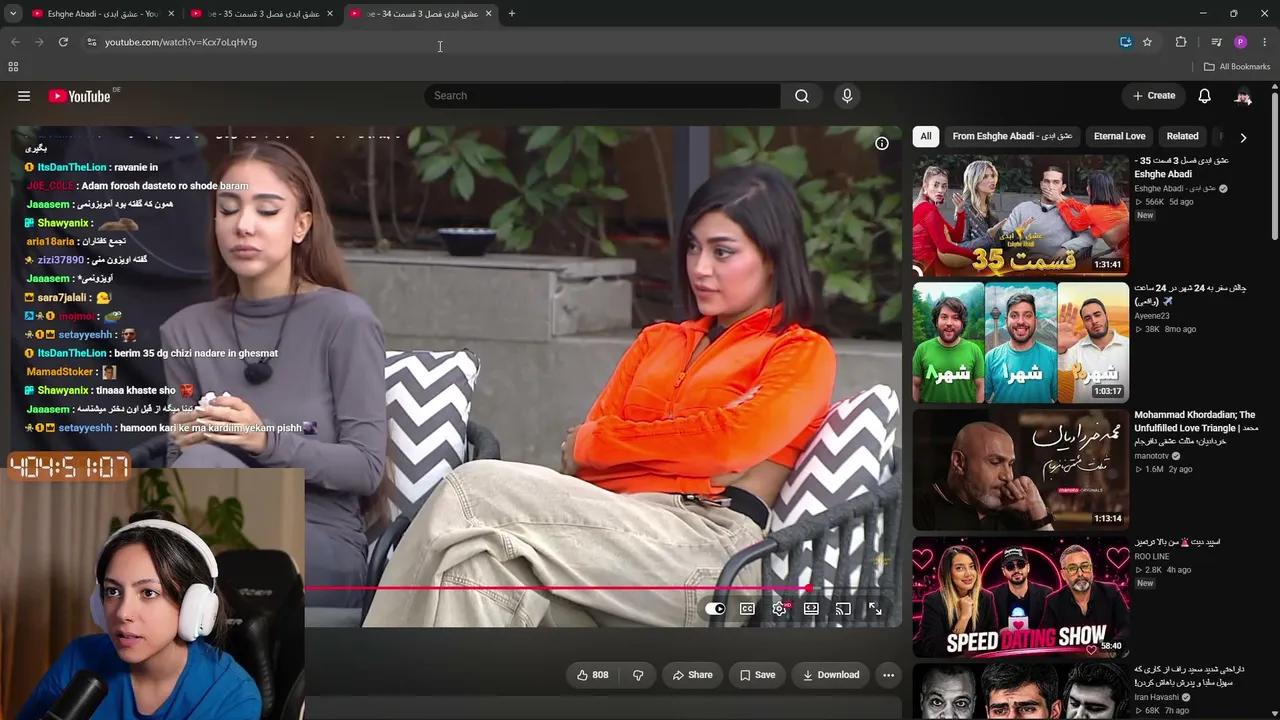1280x720 pixels.
Task: Open the Iran Havashi video thumbnail
Action: [x=1020, y=692]
